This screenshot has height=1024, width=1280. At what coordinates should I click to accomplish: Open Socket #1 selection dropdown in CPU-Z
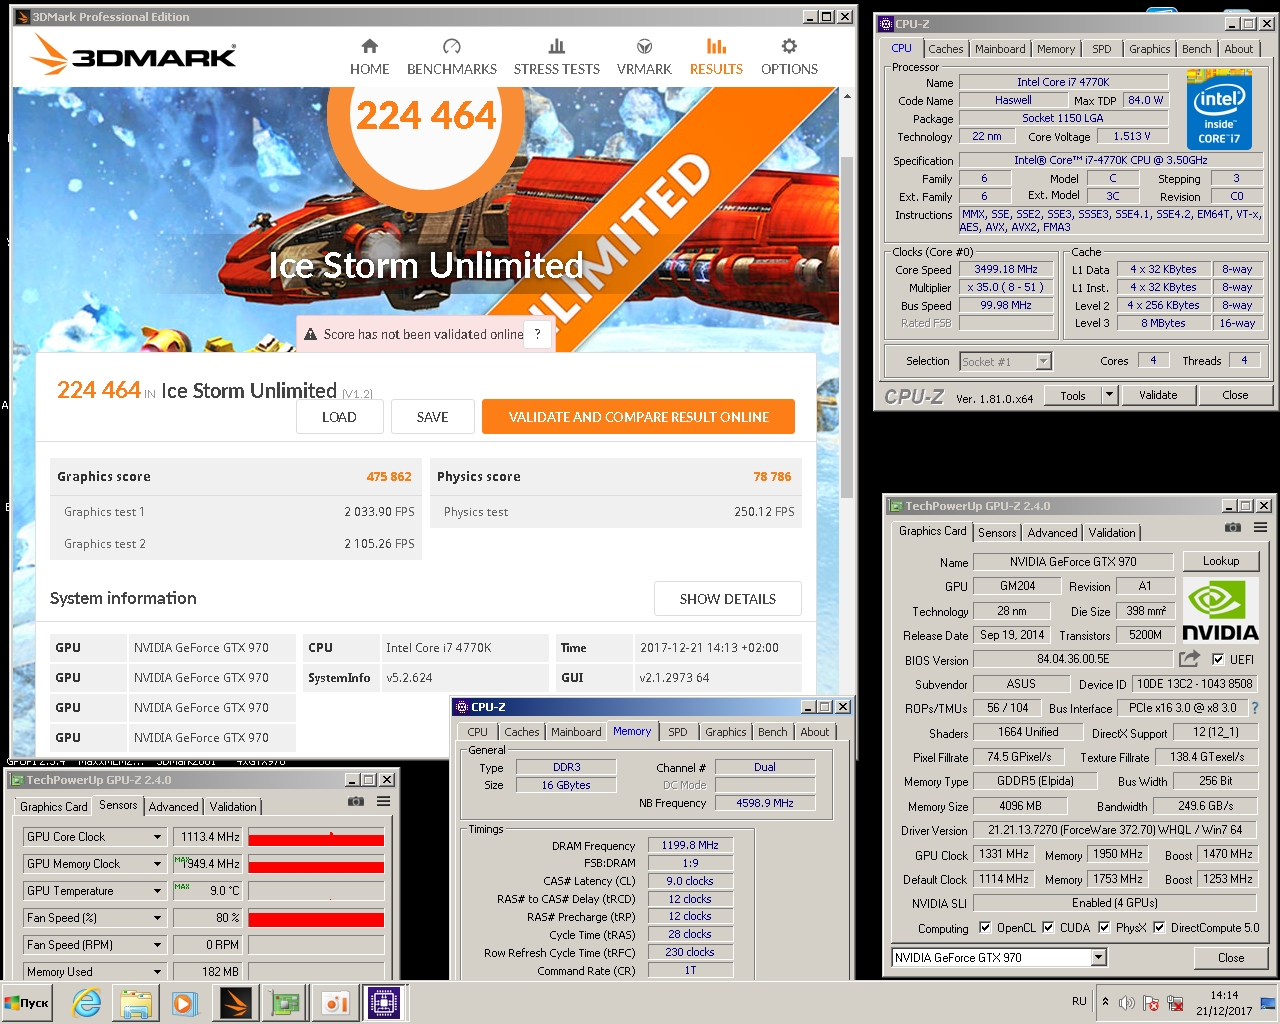pos(1044,362)
